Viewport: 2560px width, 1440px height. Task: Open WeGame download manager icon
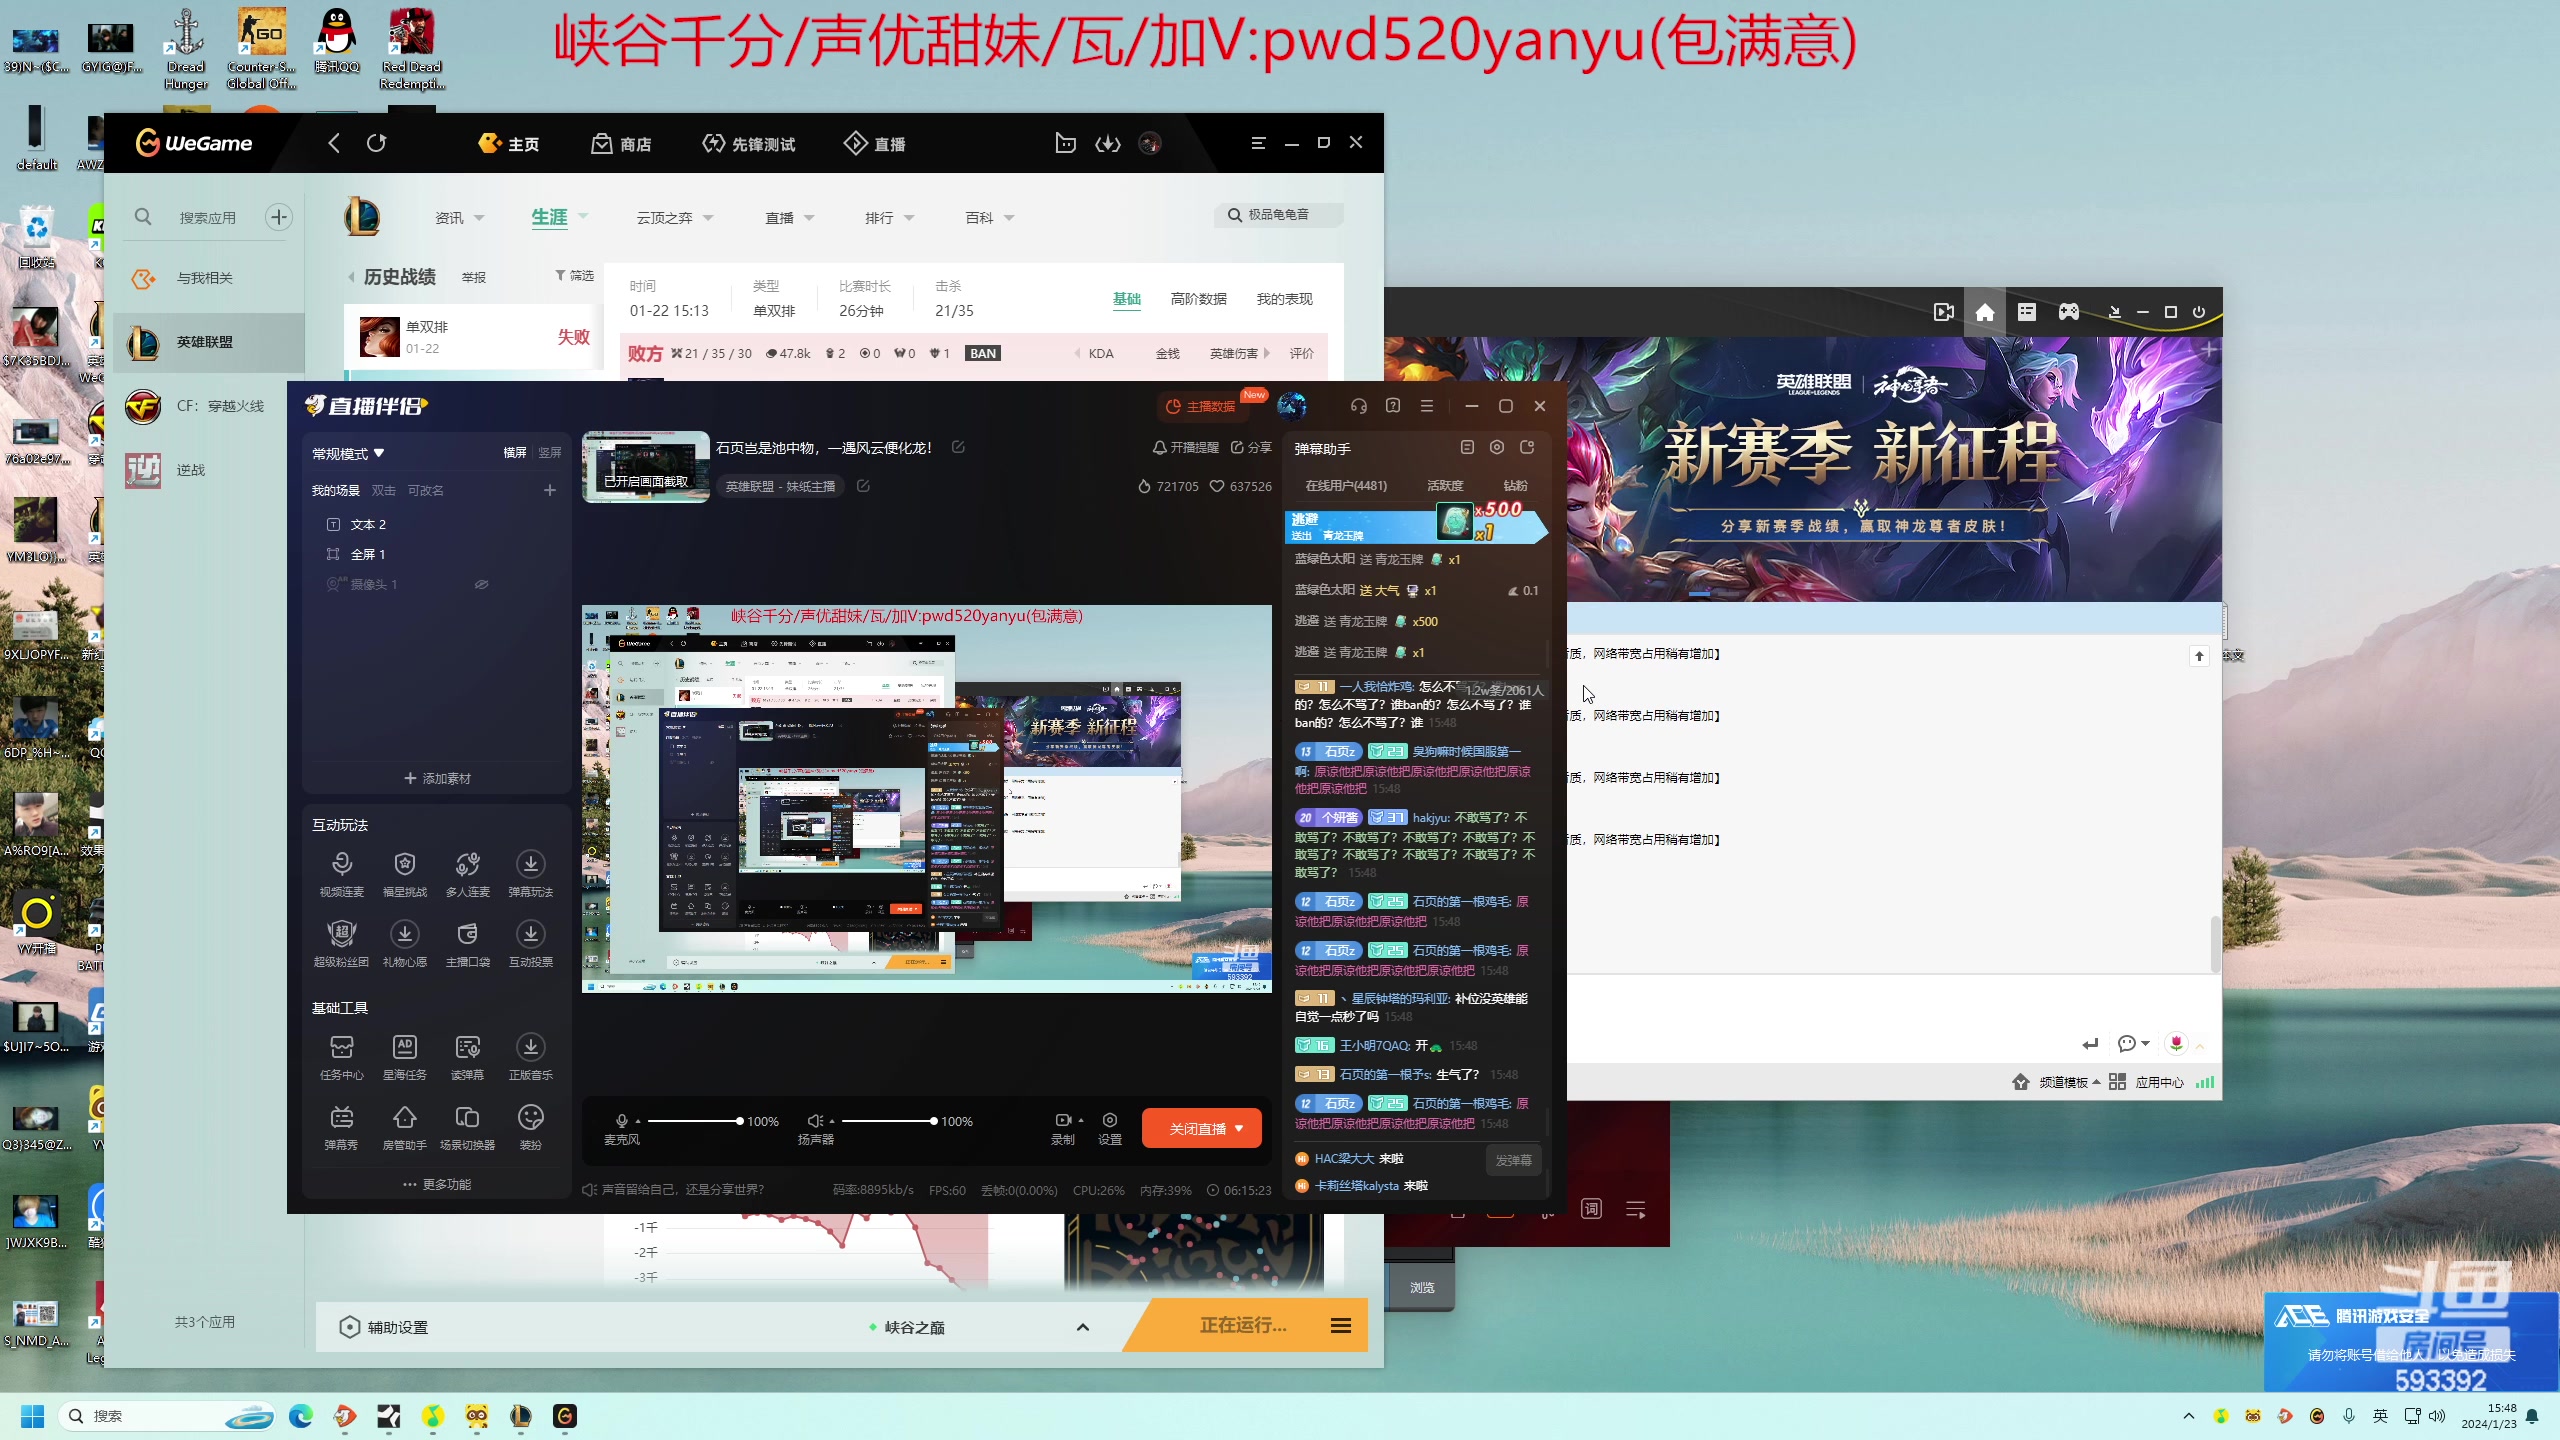[x=1108, y=144]
